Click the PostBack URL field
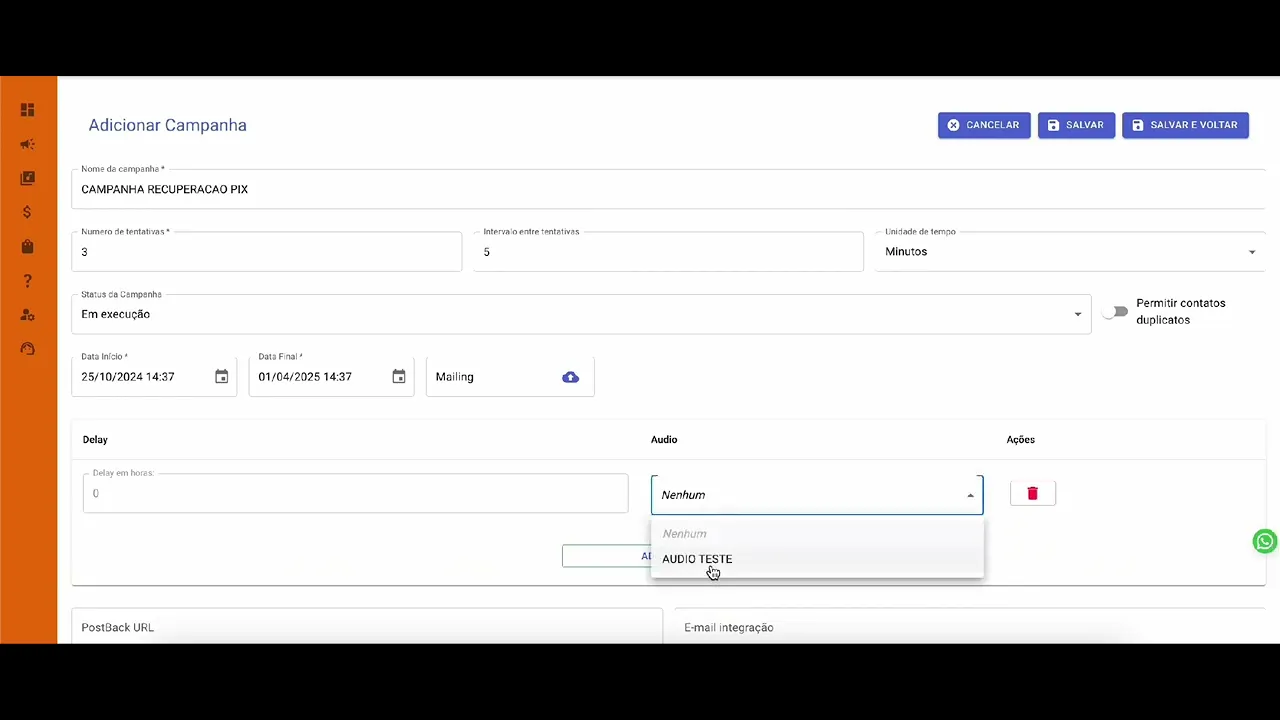 [x=367, y=627]
